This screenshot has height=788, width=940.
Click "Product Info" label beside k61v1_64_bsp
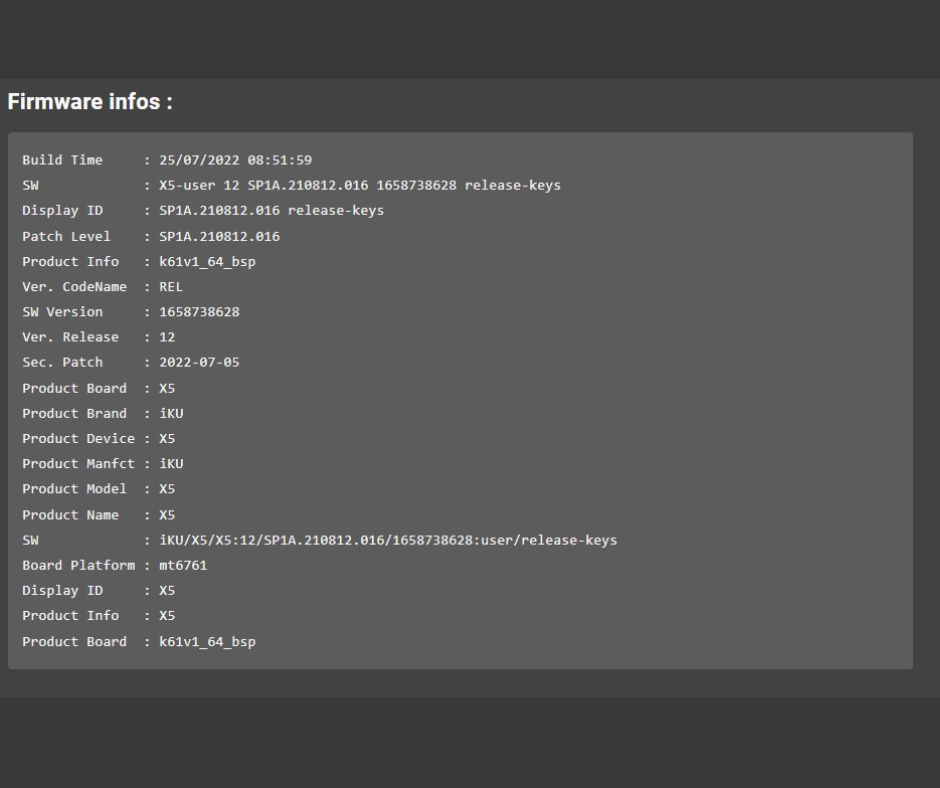[70, 261]
